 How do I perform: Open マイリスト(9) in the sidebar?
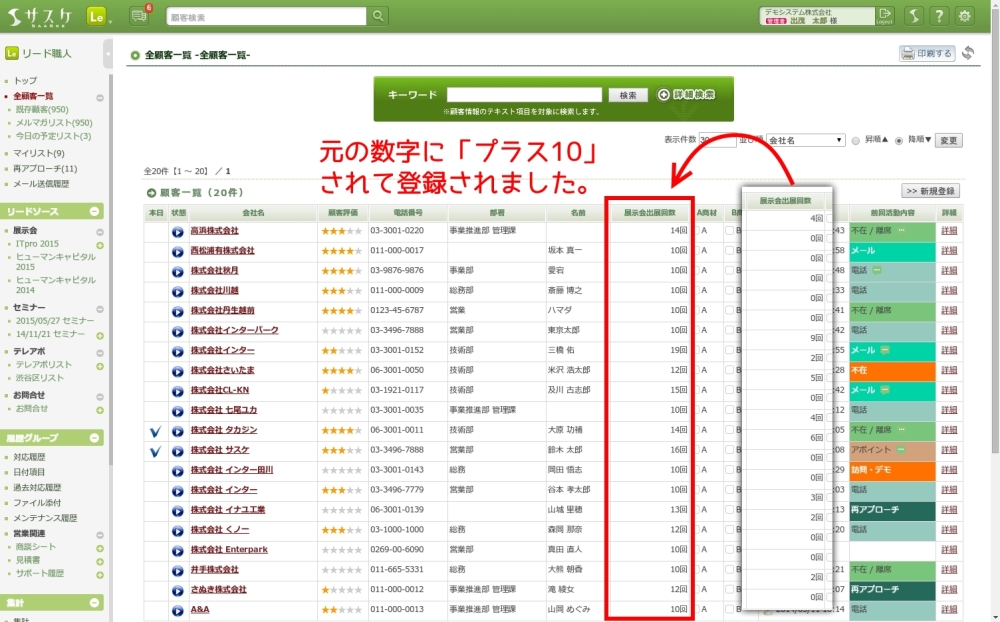click(x=39, y=153)
